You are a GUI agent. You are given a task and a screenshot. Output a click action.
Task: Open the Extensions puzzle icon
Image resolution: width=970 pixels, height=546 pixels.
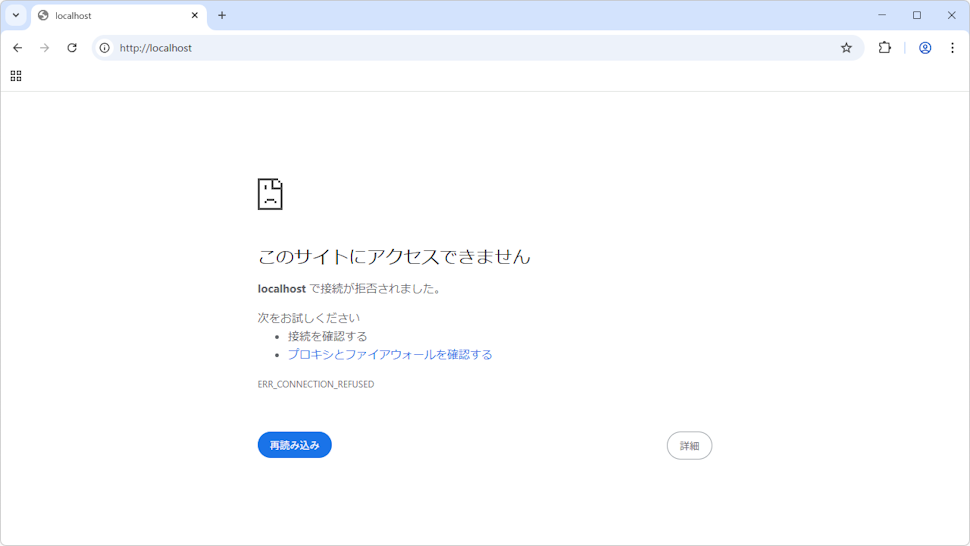(x=885, y=48)
